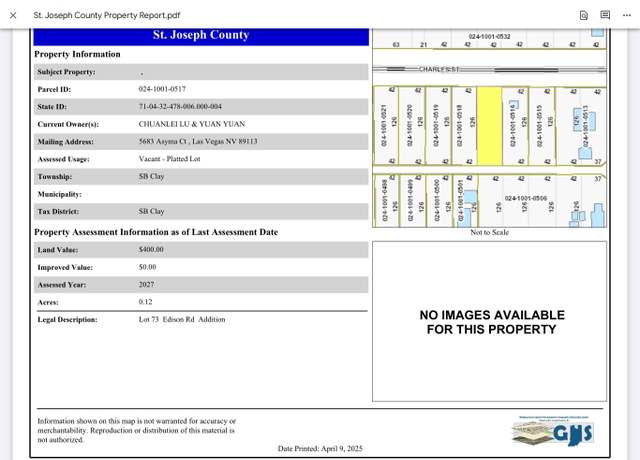Click the Assessed Year value 2027
Viewport: 640px width, 460px height.
(x=146, y=284)
